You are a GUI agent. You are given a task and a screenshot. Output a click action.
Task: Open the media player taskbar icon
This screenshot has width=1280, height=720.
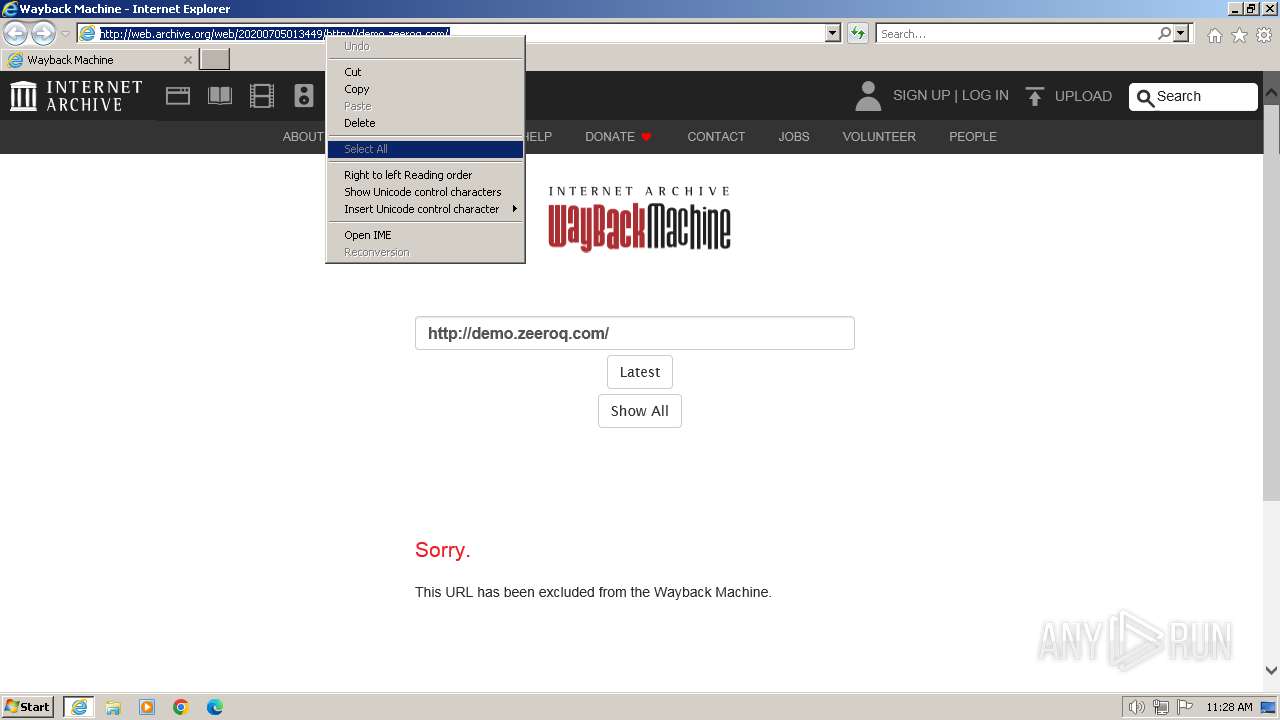coord(147,707)
